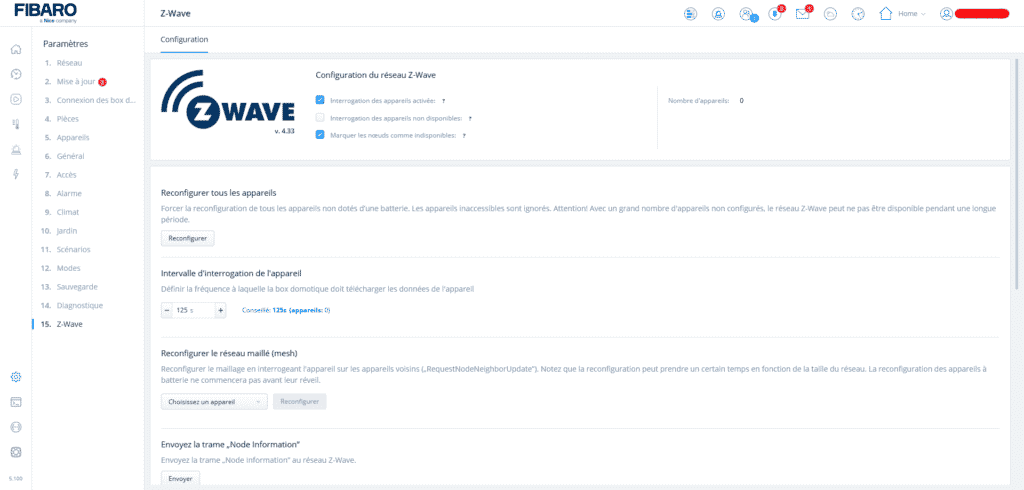Toggle Interrogation des appareils non disponibles checkbox
Viewport: 1024px width, 490px height.
tap(320, 118)
